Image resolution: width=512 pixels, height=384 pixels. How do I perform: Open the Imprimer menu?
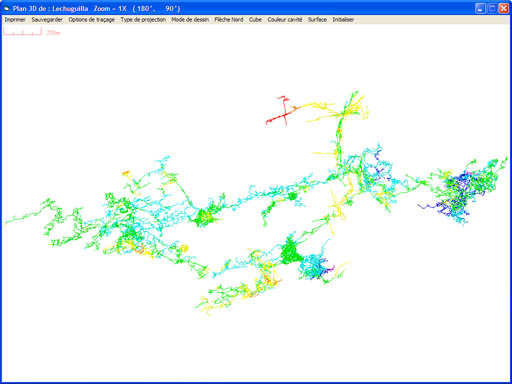pos(15,20)
